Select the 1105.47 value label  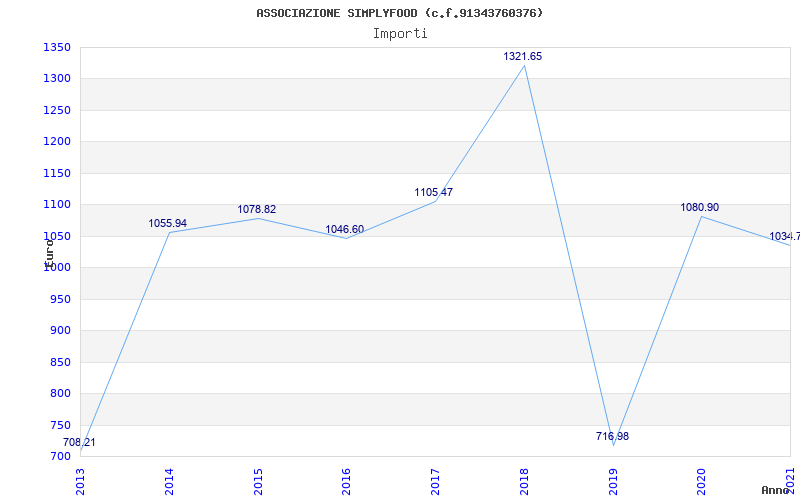pyautogui.click(x=434, y=193)
